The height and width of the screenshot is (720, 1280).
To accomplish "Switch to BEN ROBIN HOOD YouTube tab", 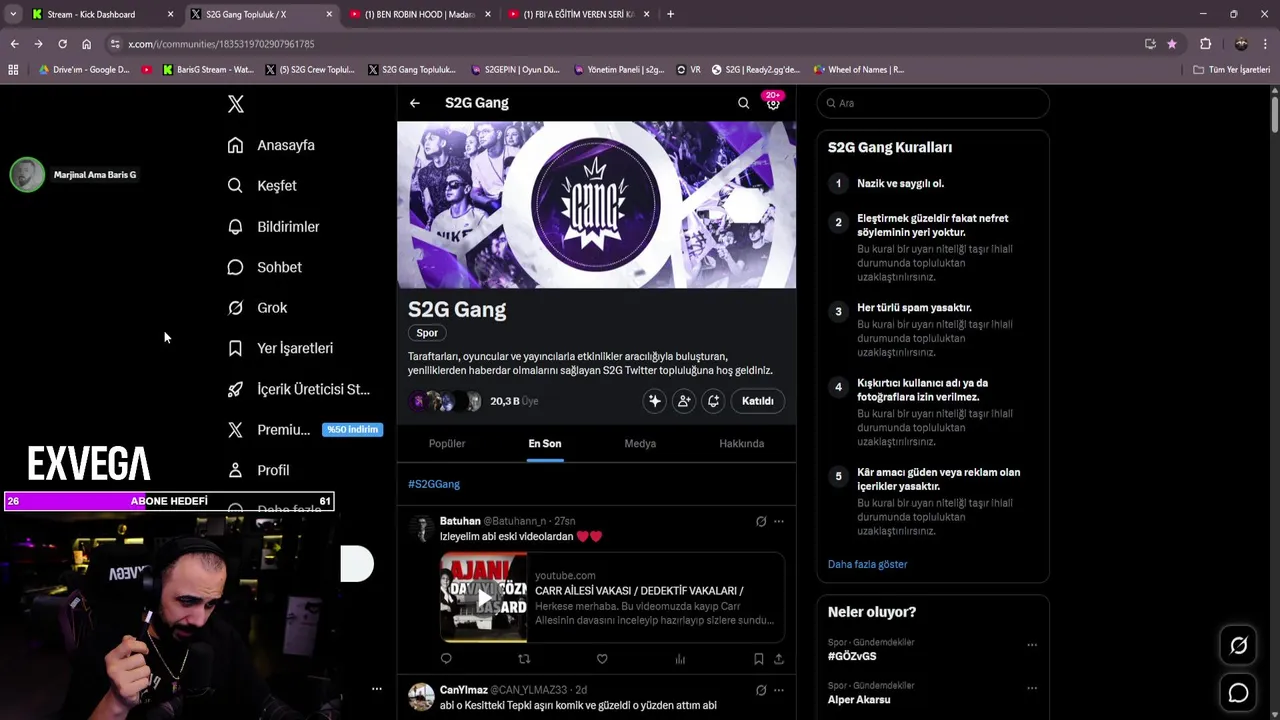I will (x=419, y=14).
